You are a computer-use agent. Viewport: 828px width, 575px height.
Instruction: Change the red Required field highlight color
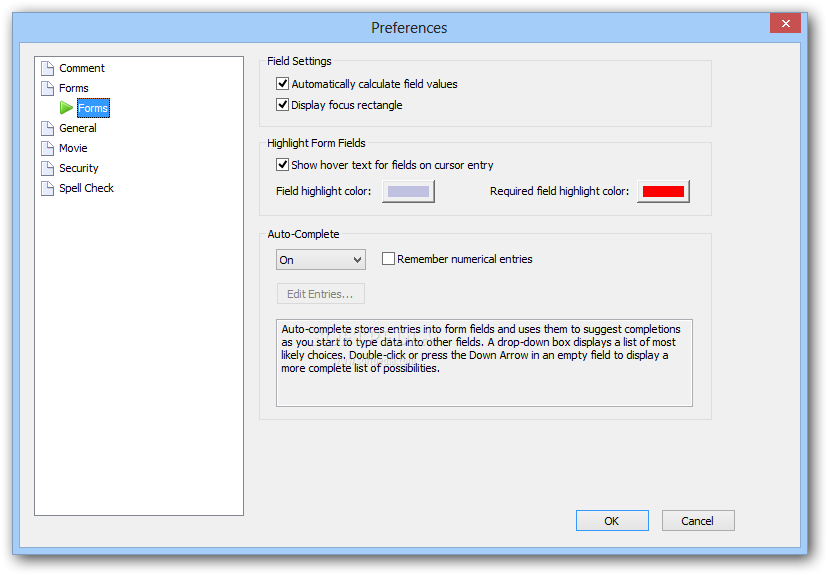pyautogui.click(x=663, y=191)
